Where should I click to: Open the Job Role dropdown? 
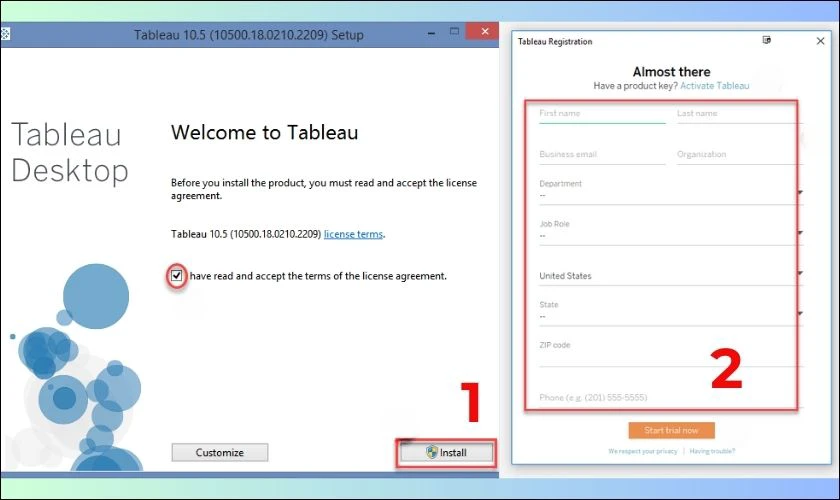coord(671,232)
